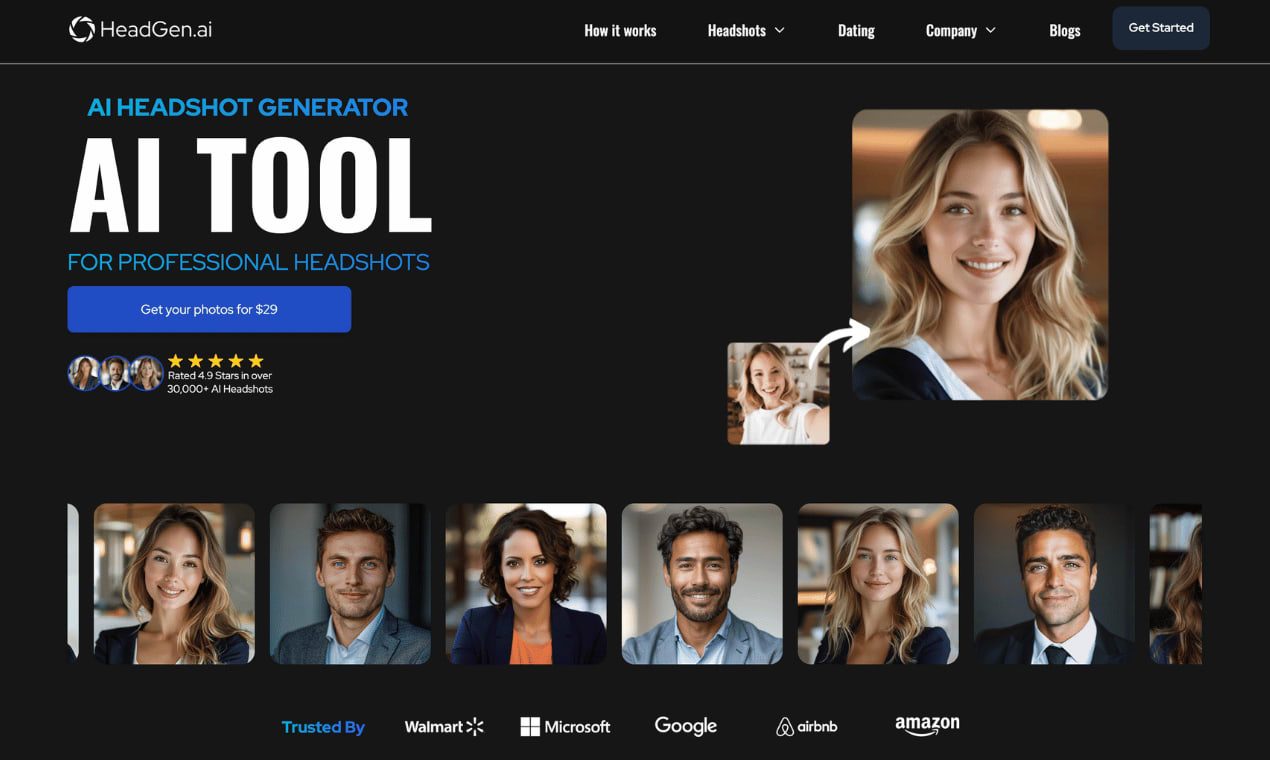Open the large blonde woman hero headshot

pos(980,254)
